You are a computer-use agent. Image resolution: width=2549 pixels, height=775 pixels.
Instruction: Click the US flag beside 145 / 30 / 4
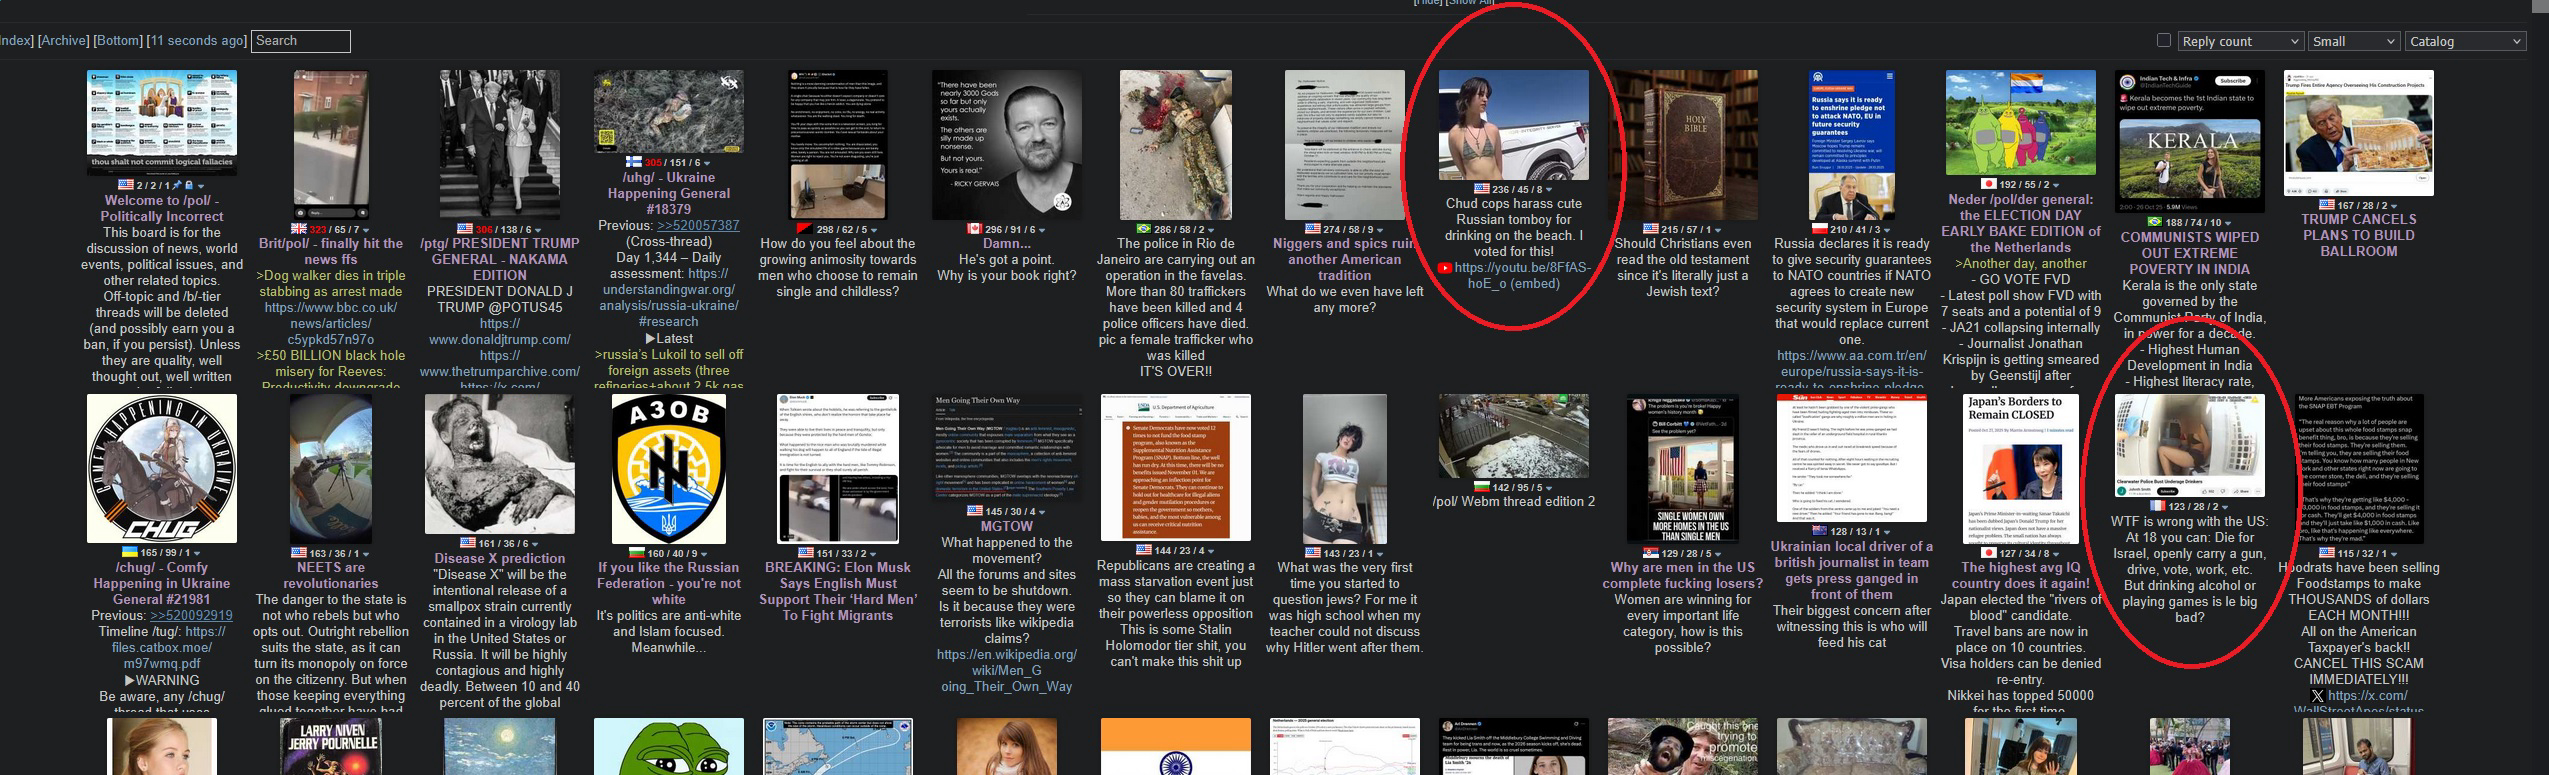[974, 511]
